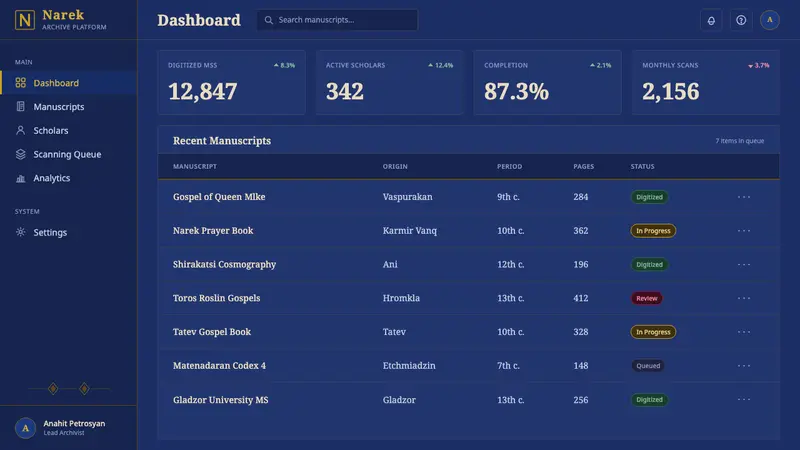Open Manuscripts section
This screenshot has width=800, height=450.
point(68,107)
